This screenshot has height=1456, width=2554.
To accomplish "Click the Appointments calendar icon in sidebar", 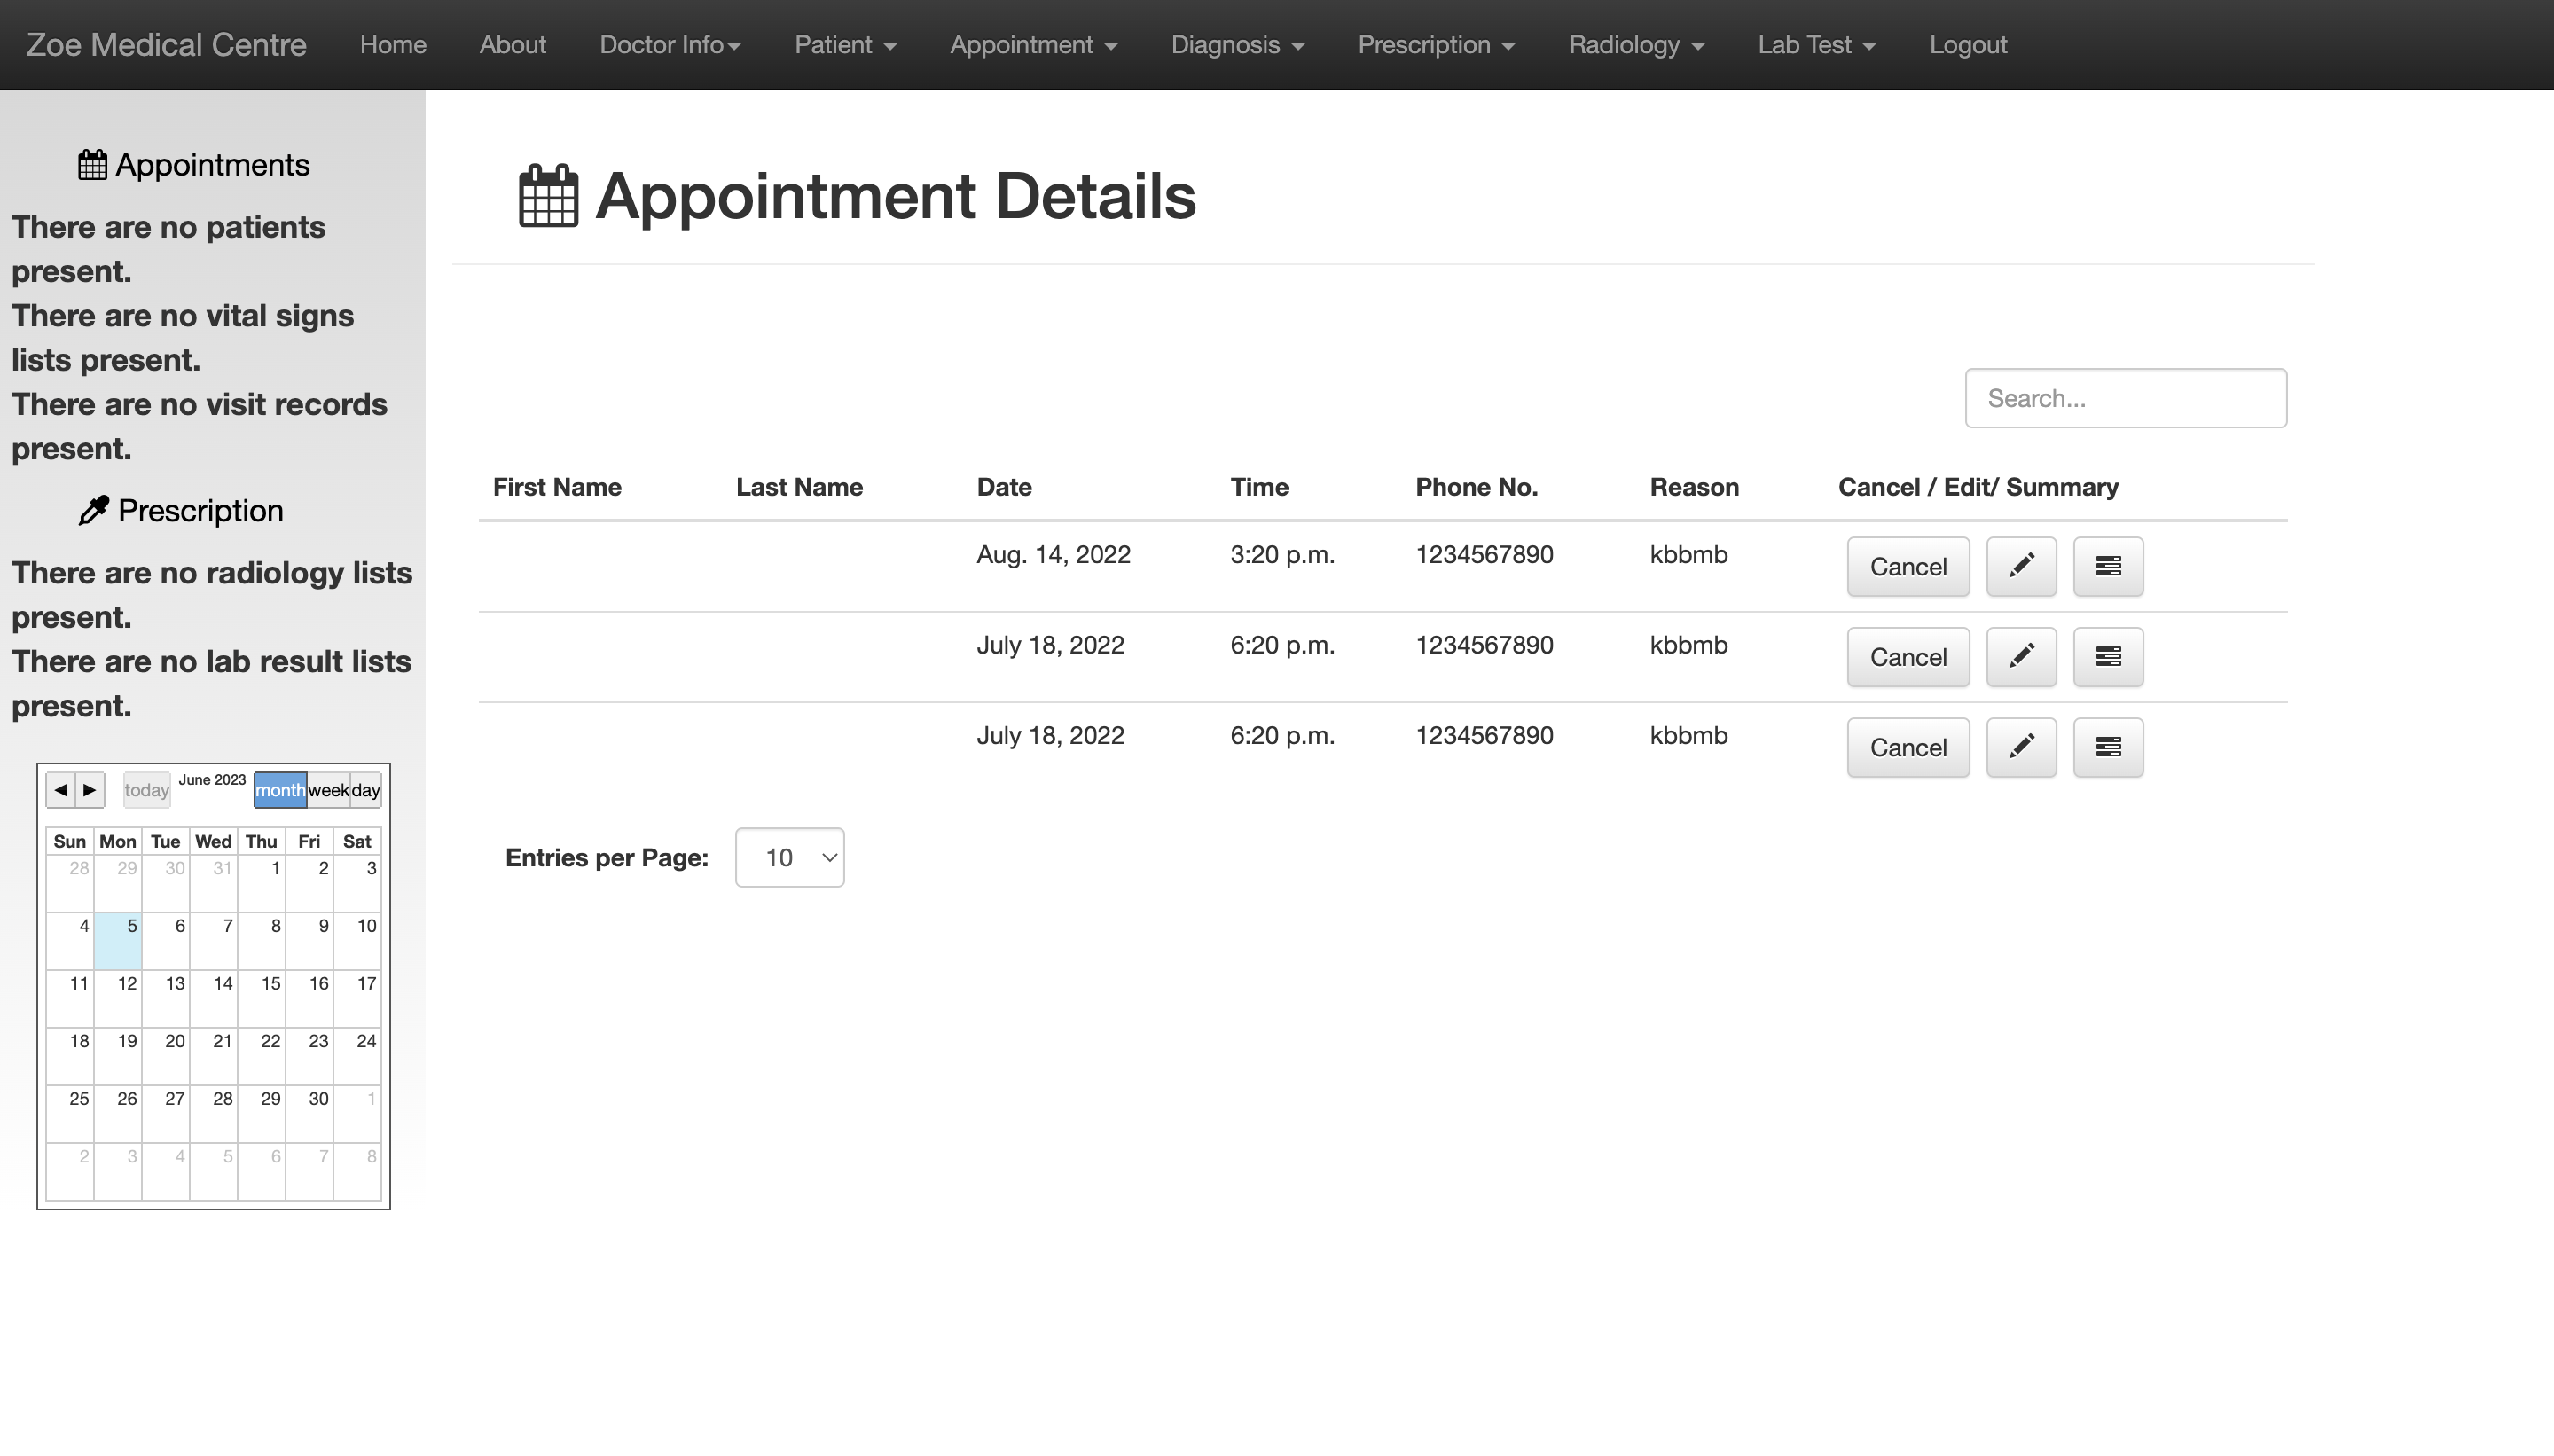I will coord(92,165).
